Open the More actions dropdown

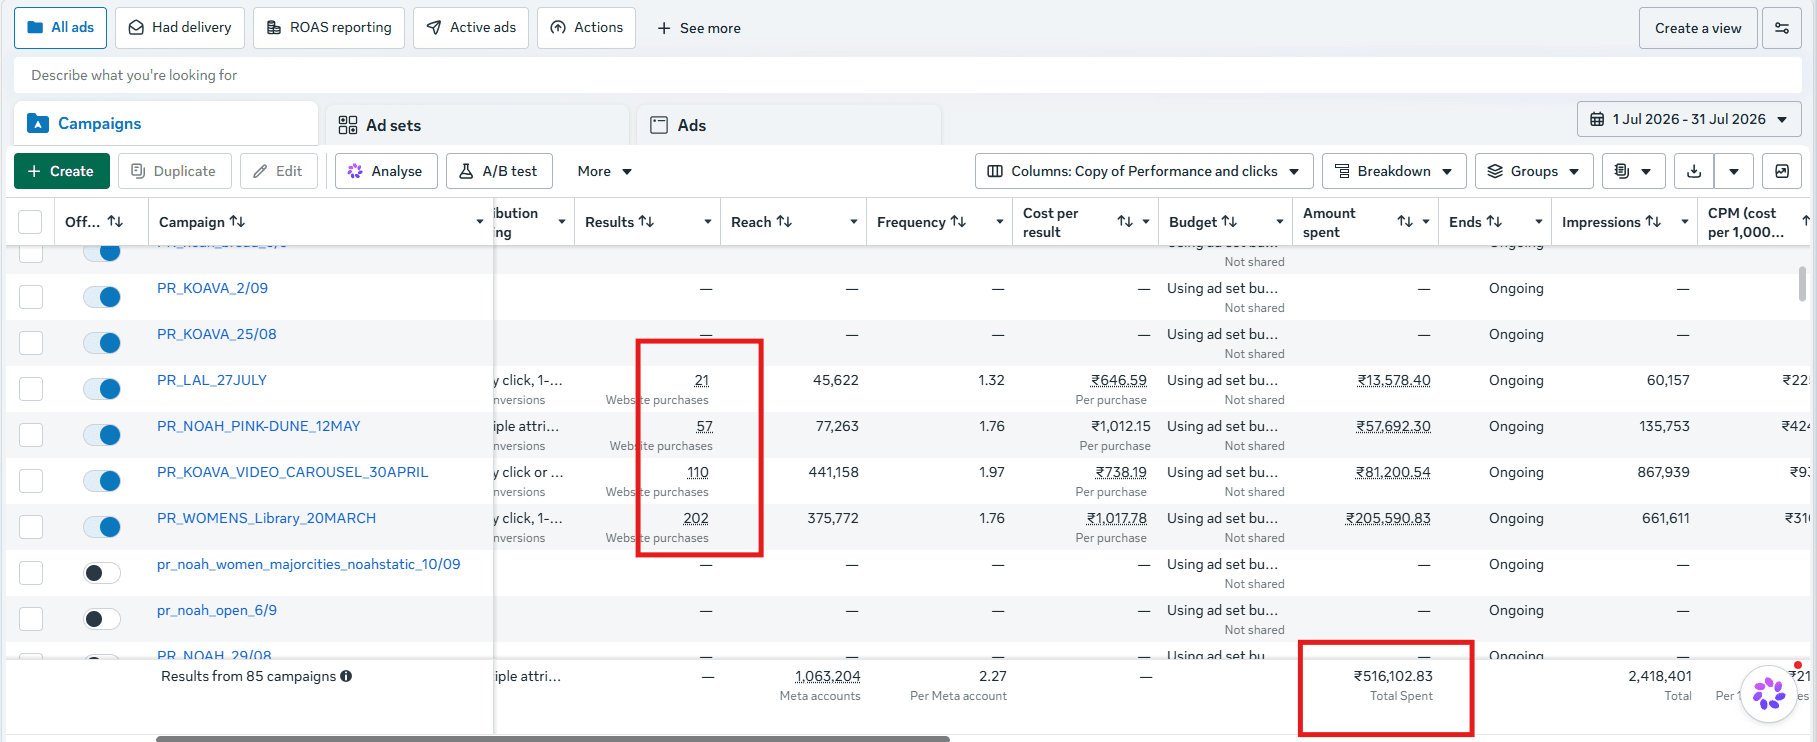tap(604, 171)
